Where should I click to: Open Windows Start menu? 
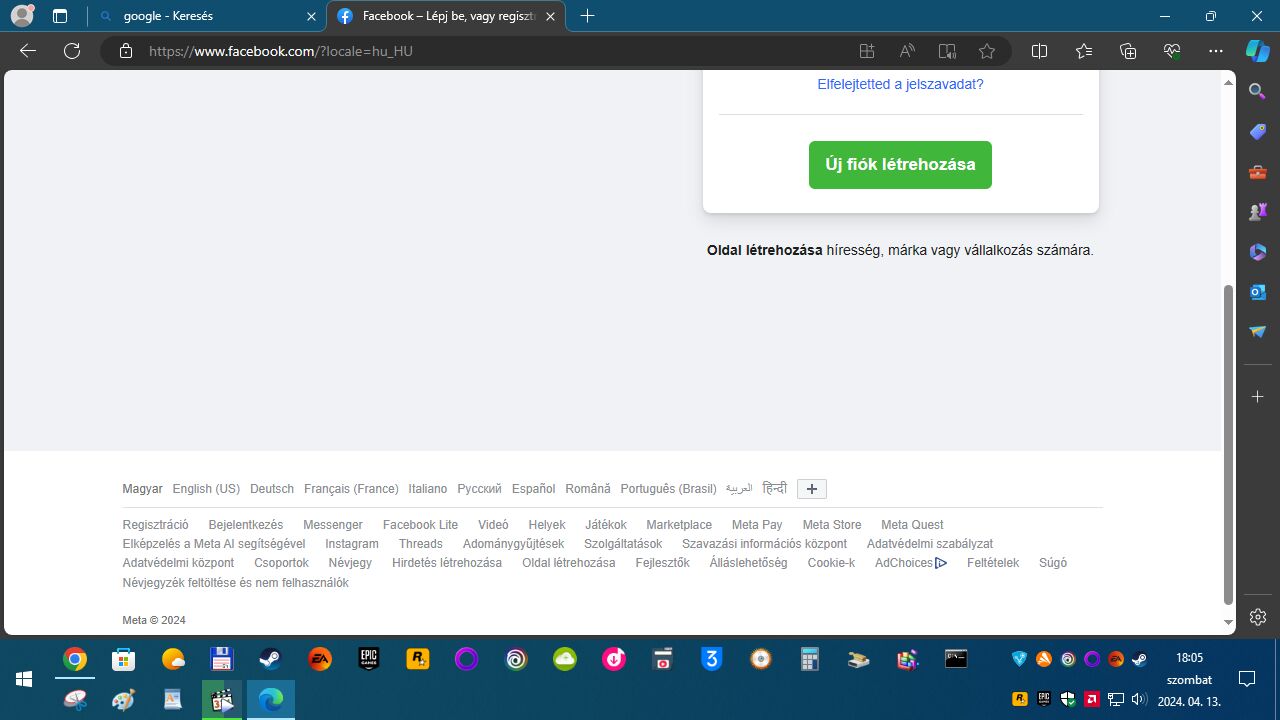24,679
